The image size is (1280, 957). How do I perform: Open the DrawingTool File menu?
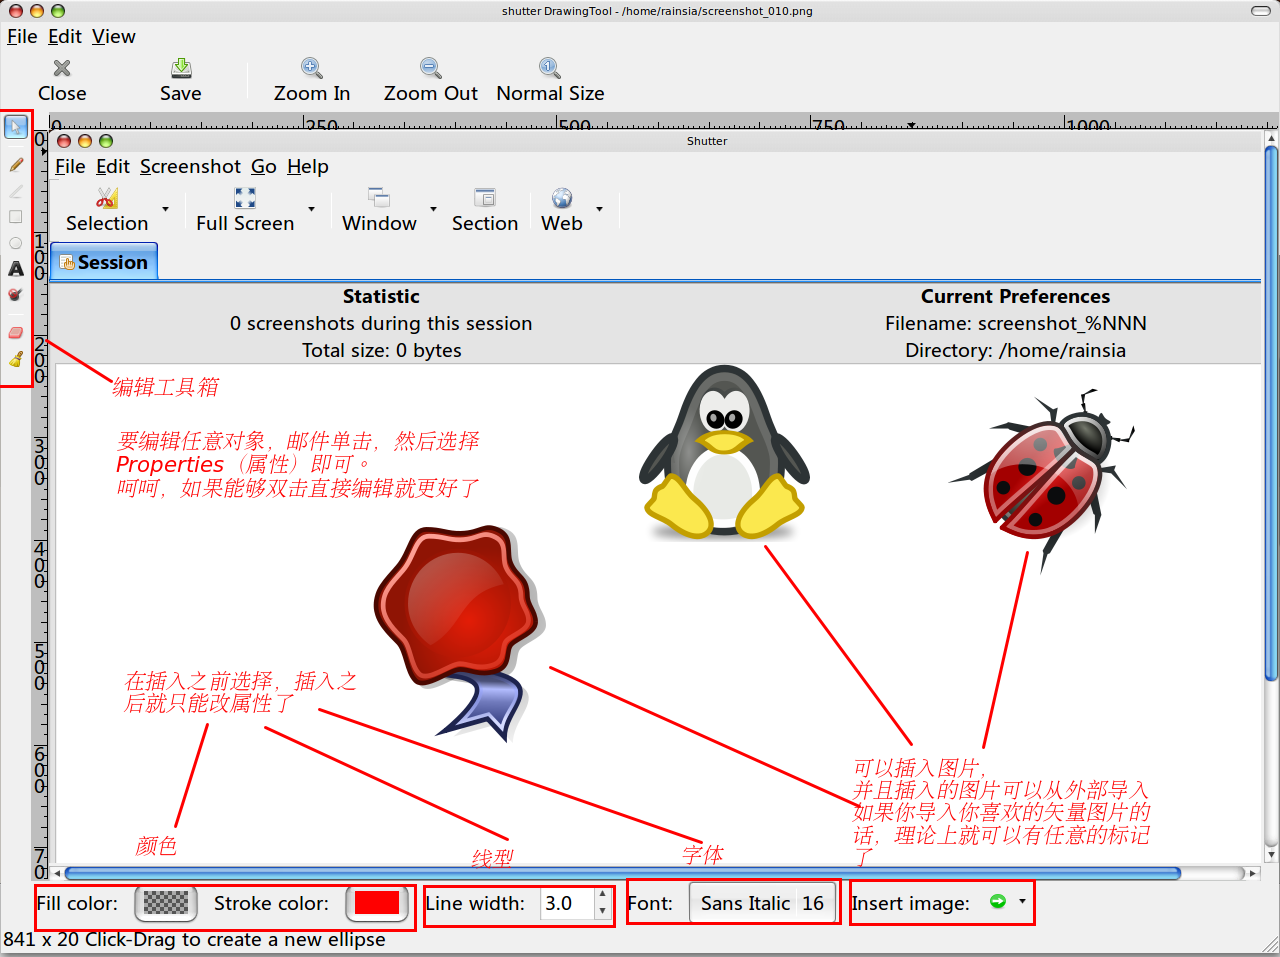(x=22, y=36)
